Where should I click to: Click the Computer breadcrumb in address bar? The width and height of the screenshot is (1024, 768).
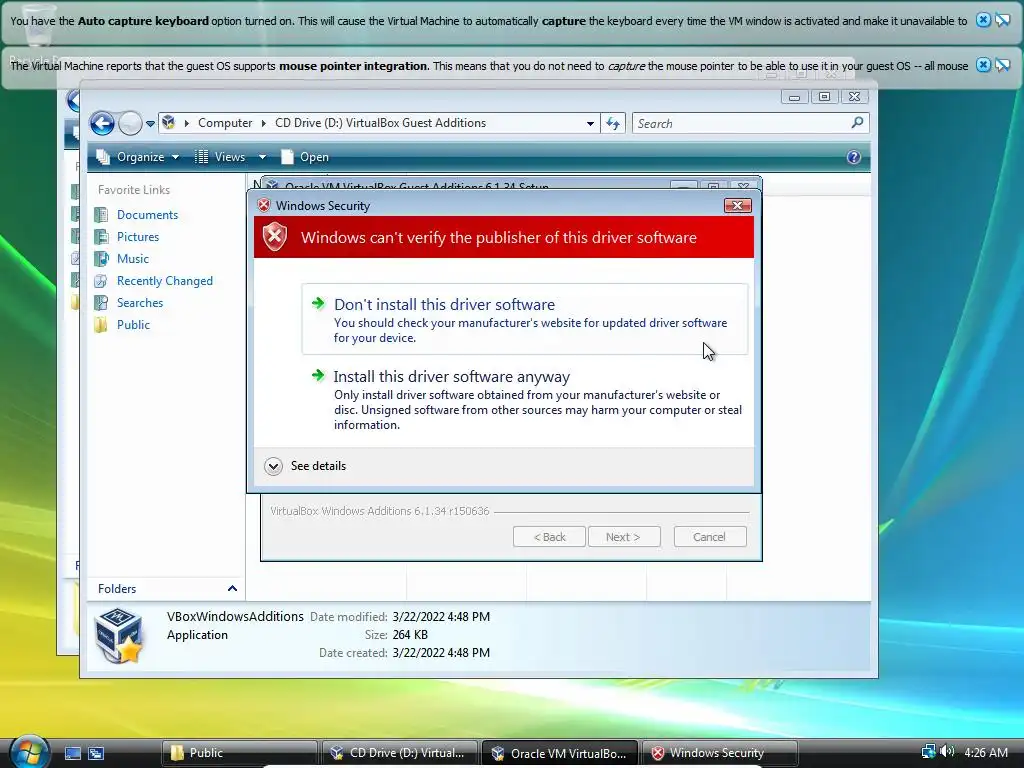[225, 123]
